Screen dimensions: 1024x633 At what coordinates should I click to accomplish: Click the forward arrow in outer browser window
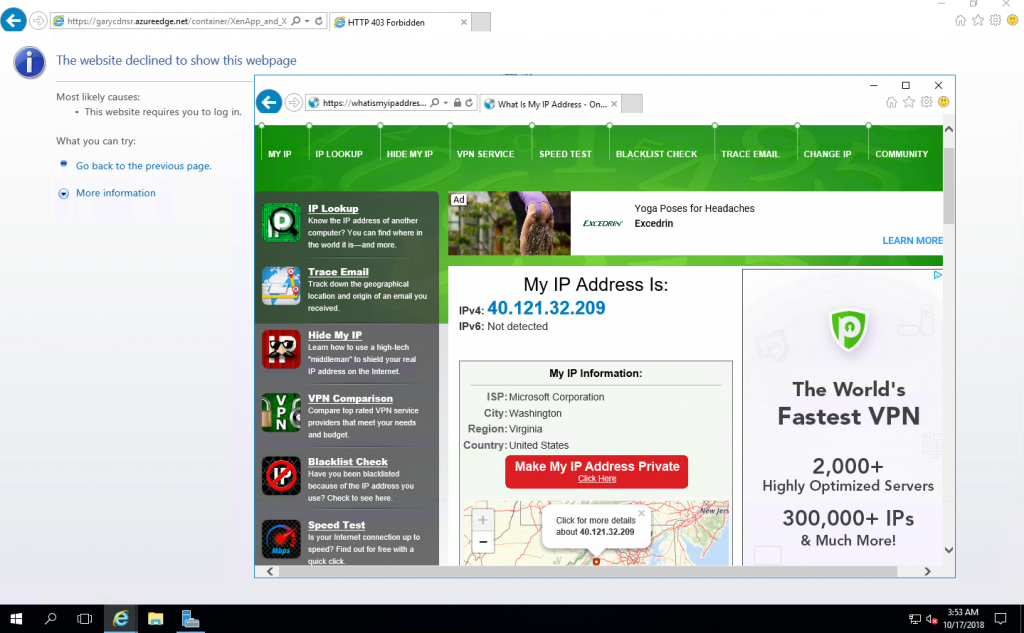click(39, 21)
